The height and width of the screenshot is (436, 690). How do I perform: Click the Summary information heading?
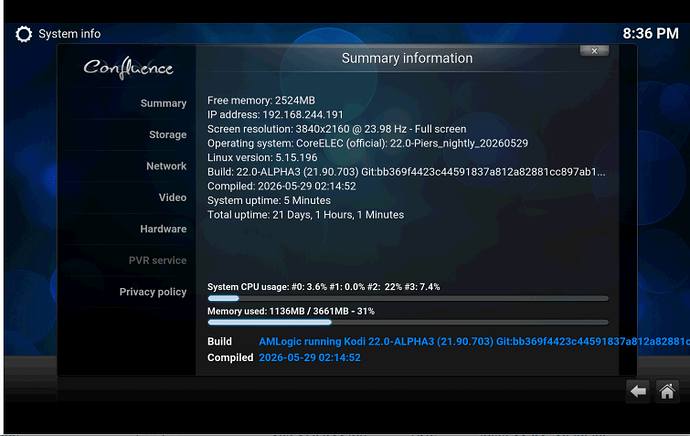coord(407,58)
